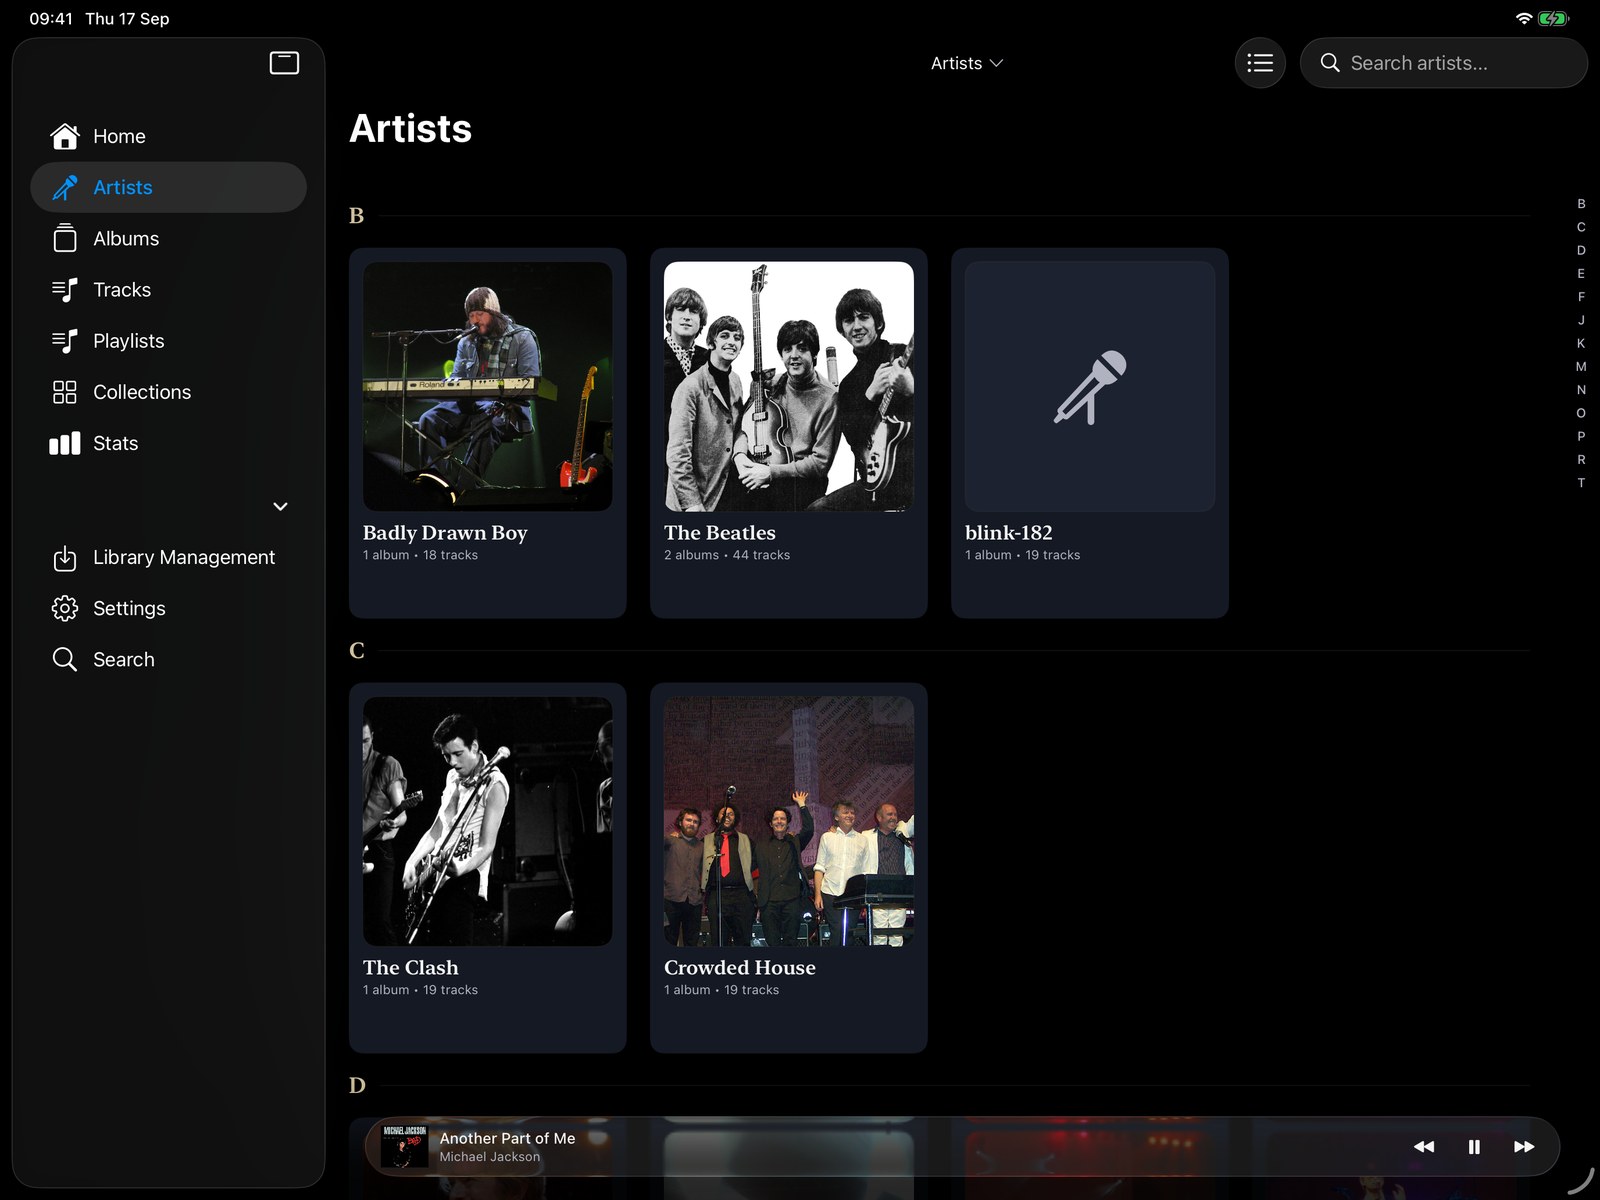Click the Library Management import icon
The image size is (1600, 1200).
tap(65, 558)
